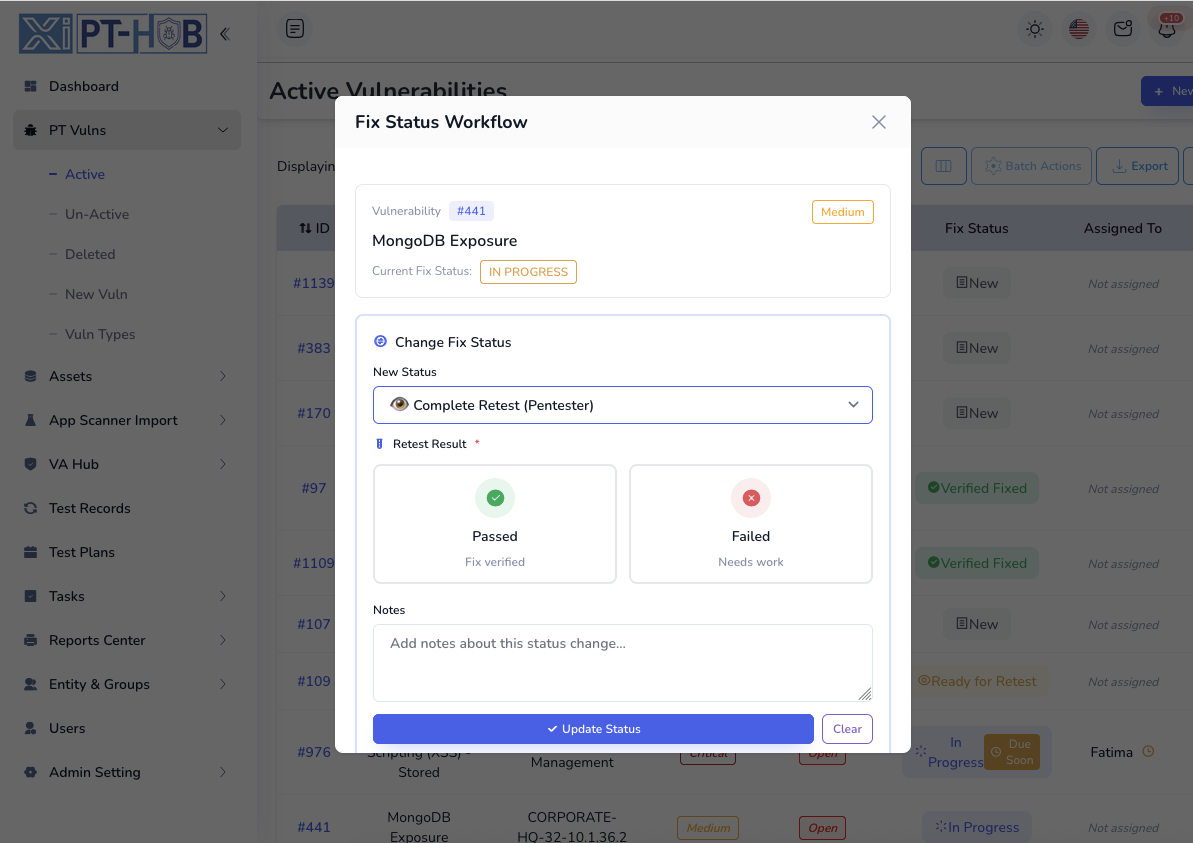Click the notes document icon in the top bar
Viewport: 1193px width, 843px height.
click(x=295, y=29)
